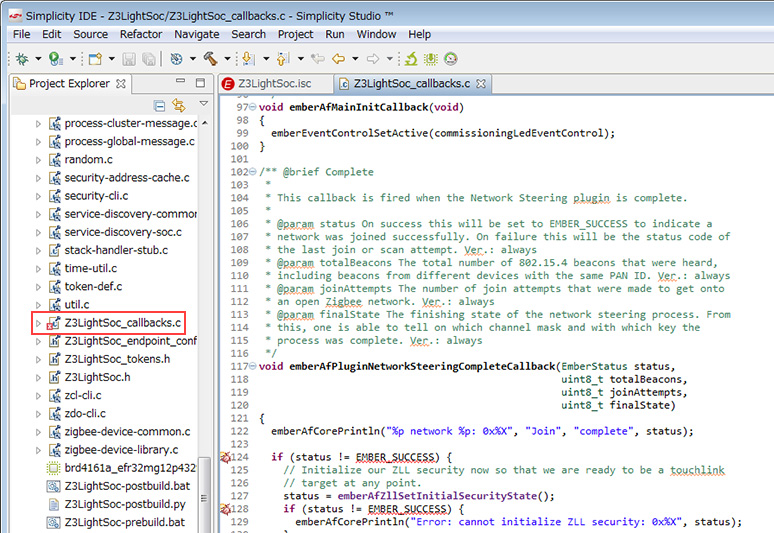Expand process-cluster-message.c tree node

click(x=38, y=124)
